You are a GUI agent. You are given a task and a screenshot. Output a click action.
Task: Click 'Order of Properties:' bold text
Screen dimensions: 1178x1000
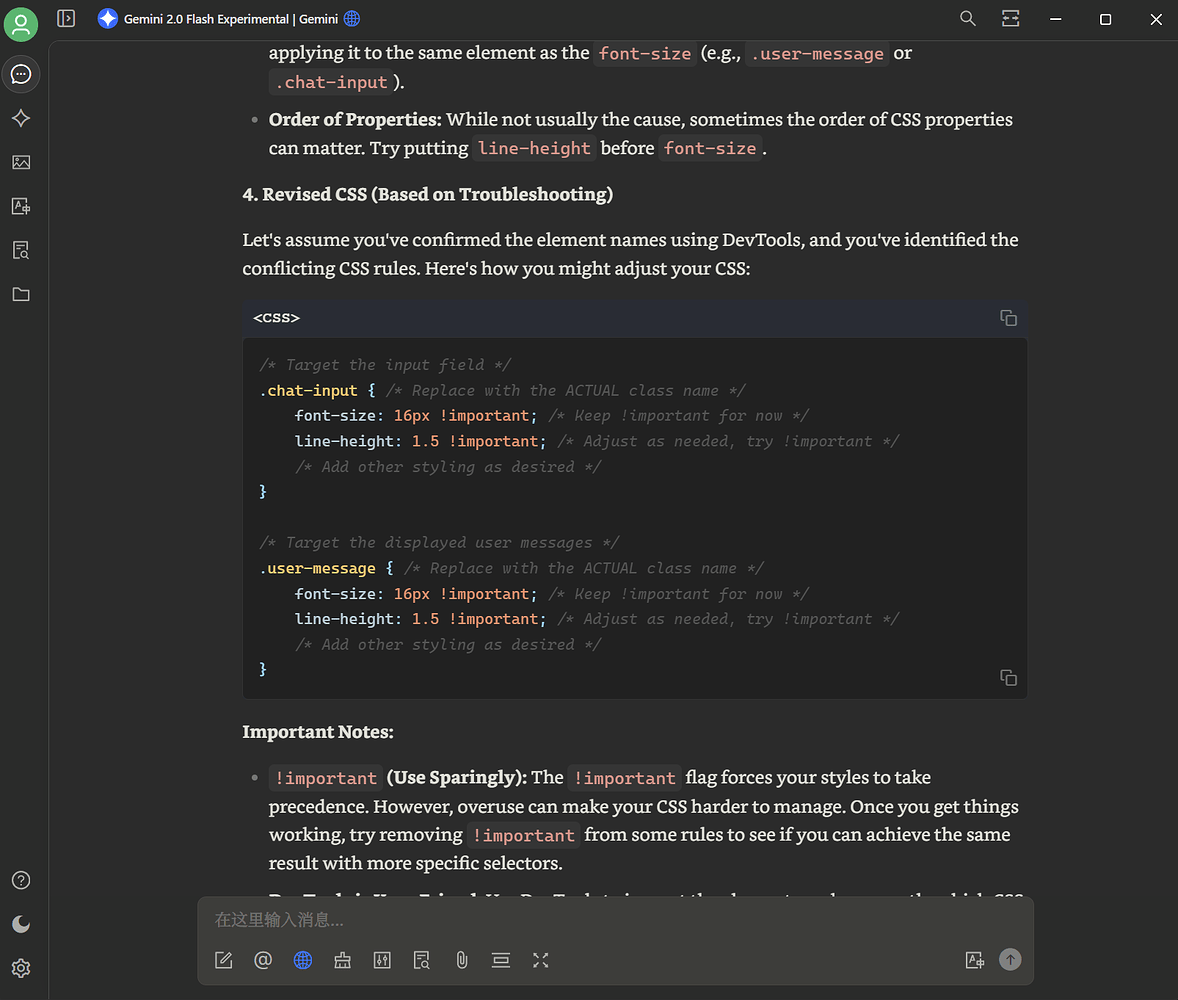point(355,119)
